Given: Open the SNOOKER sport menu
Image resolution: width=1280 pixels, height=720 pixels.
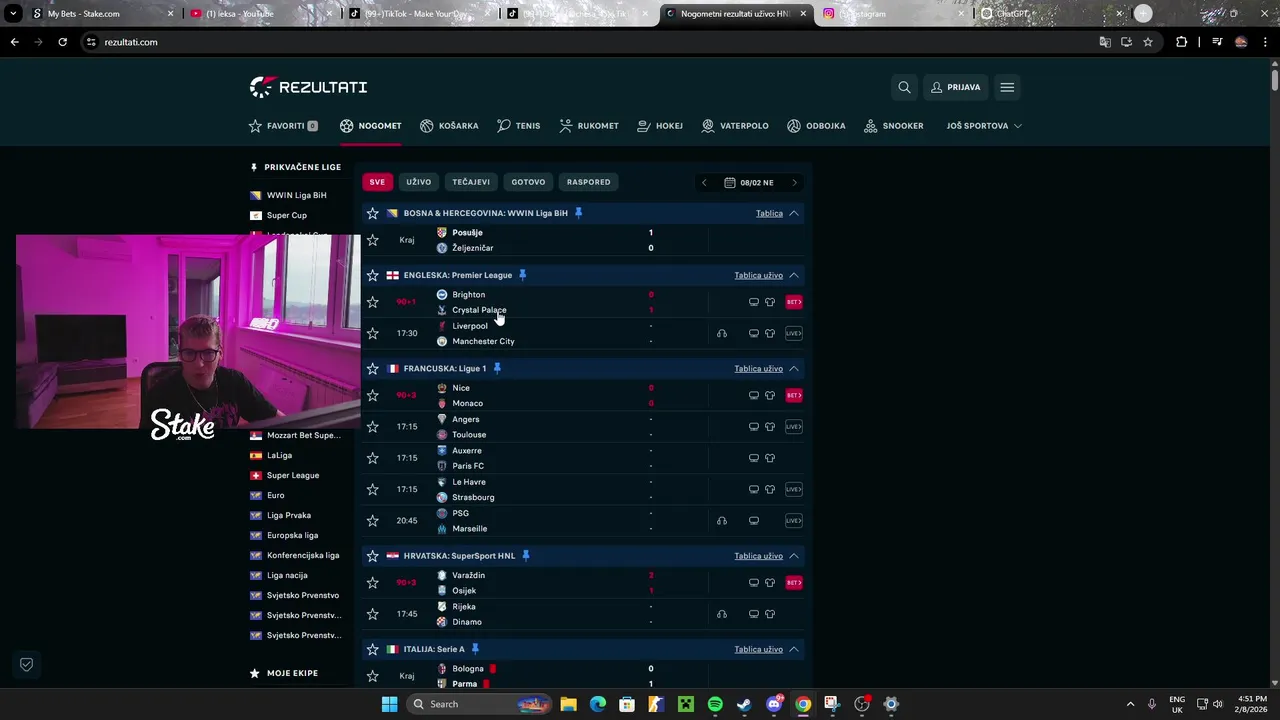Looking at the screenshot, I should [894, 126].
